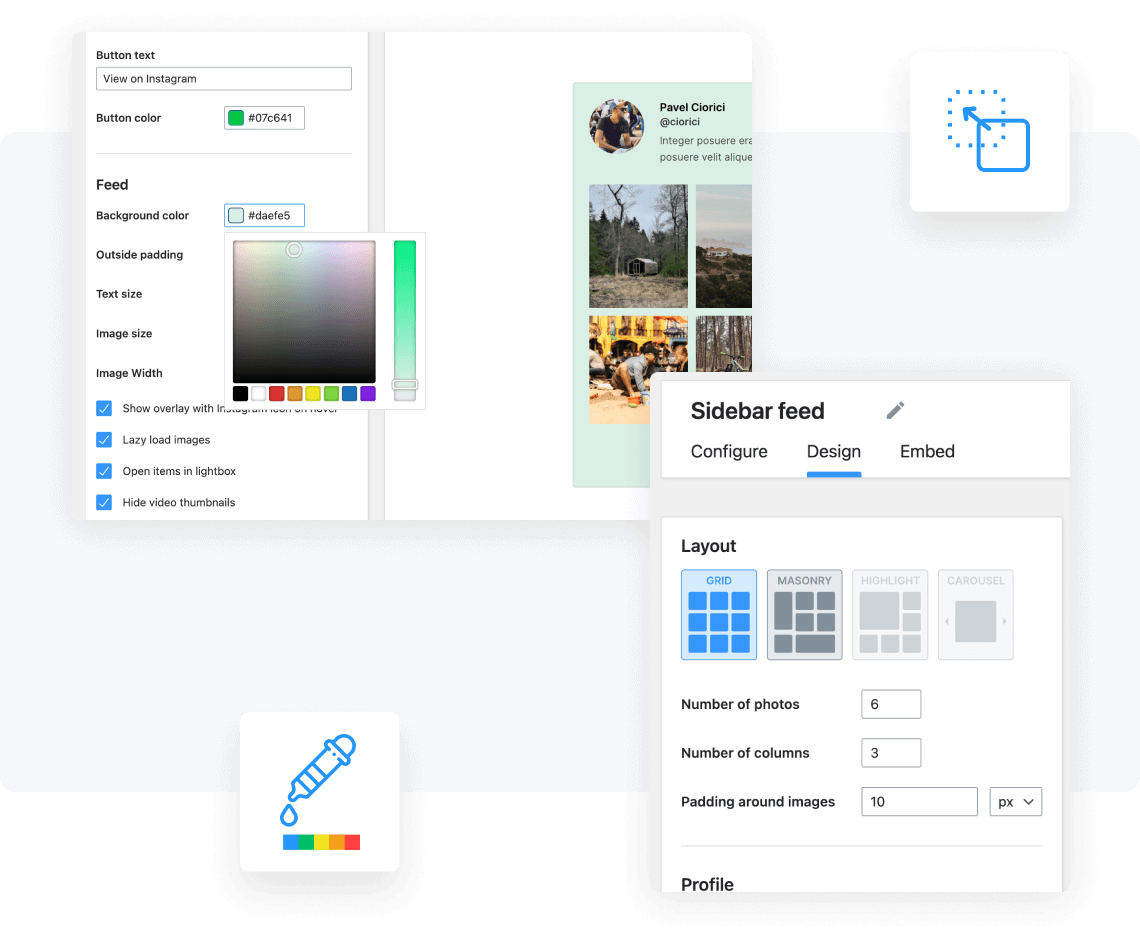The width and height of the screenshot is (1140, 940).
Task: Click the color gradient saturation area
Action: click(304, 311)
